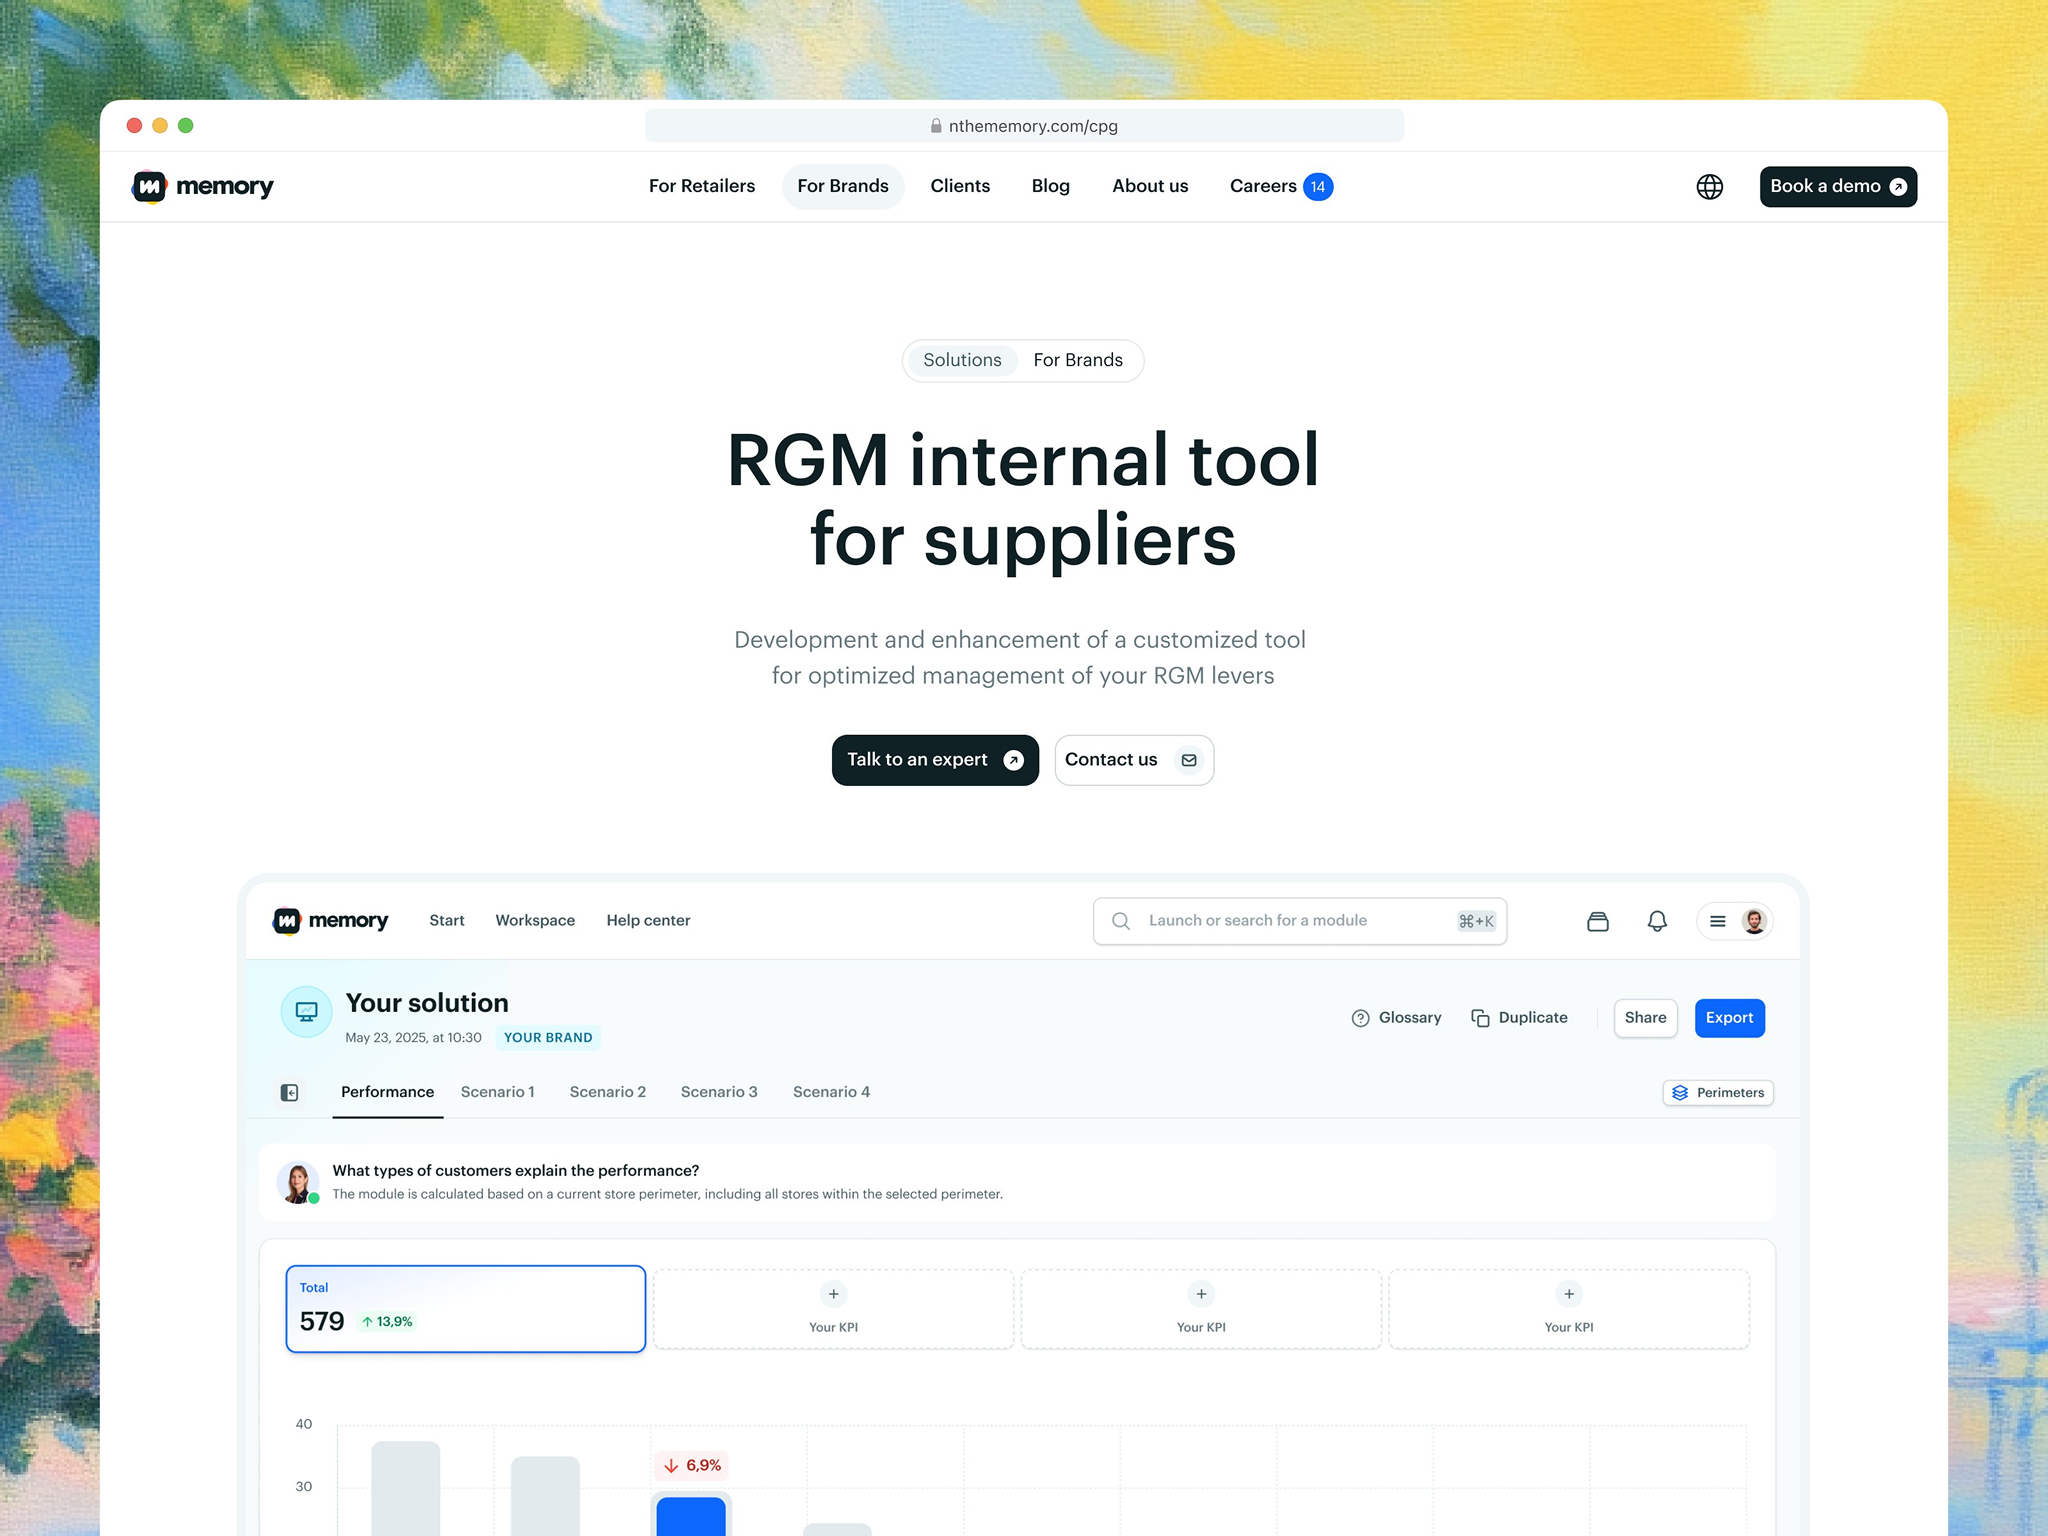Click the blue highlighted chart bar

[x=690, y=1516]
